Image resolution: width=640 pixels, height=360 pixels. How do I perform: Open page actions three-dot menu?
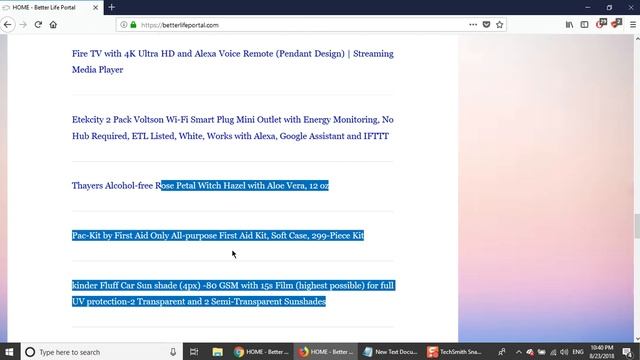[x=473, y=24]
